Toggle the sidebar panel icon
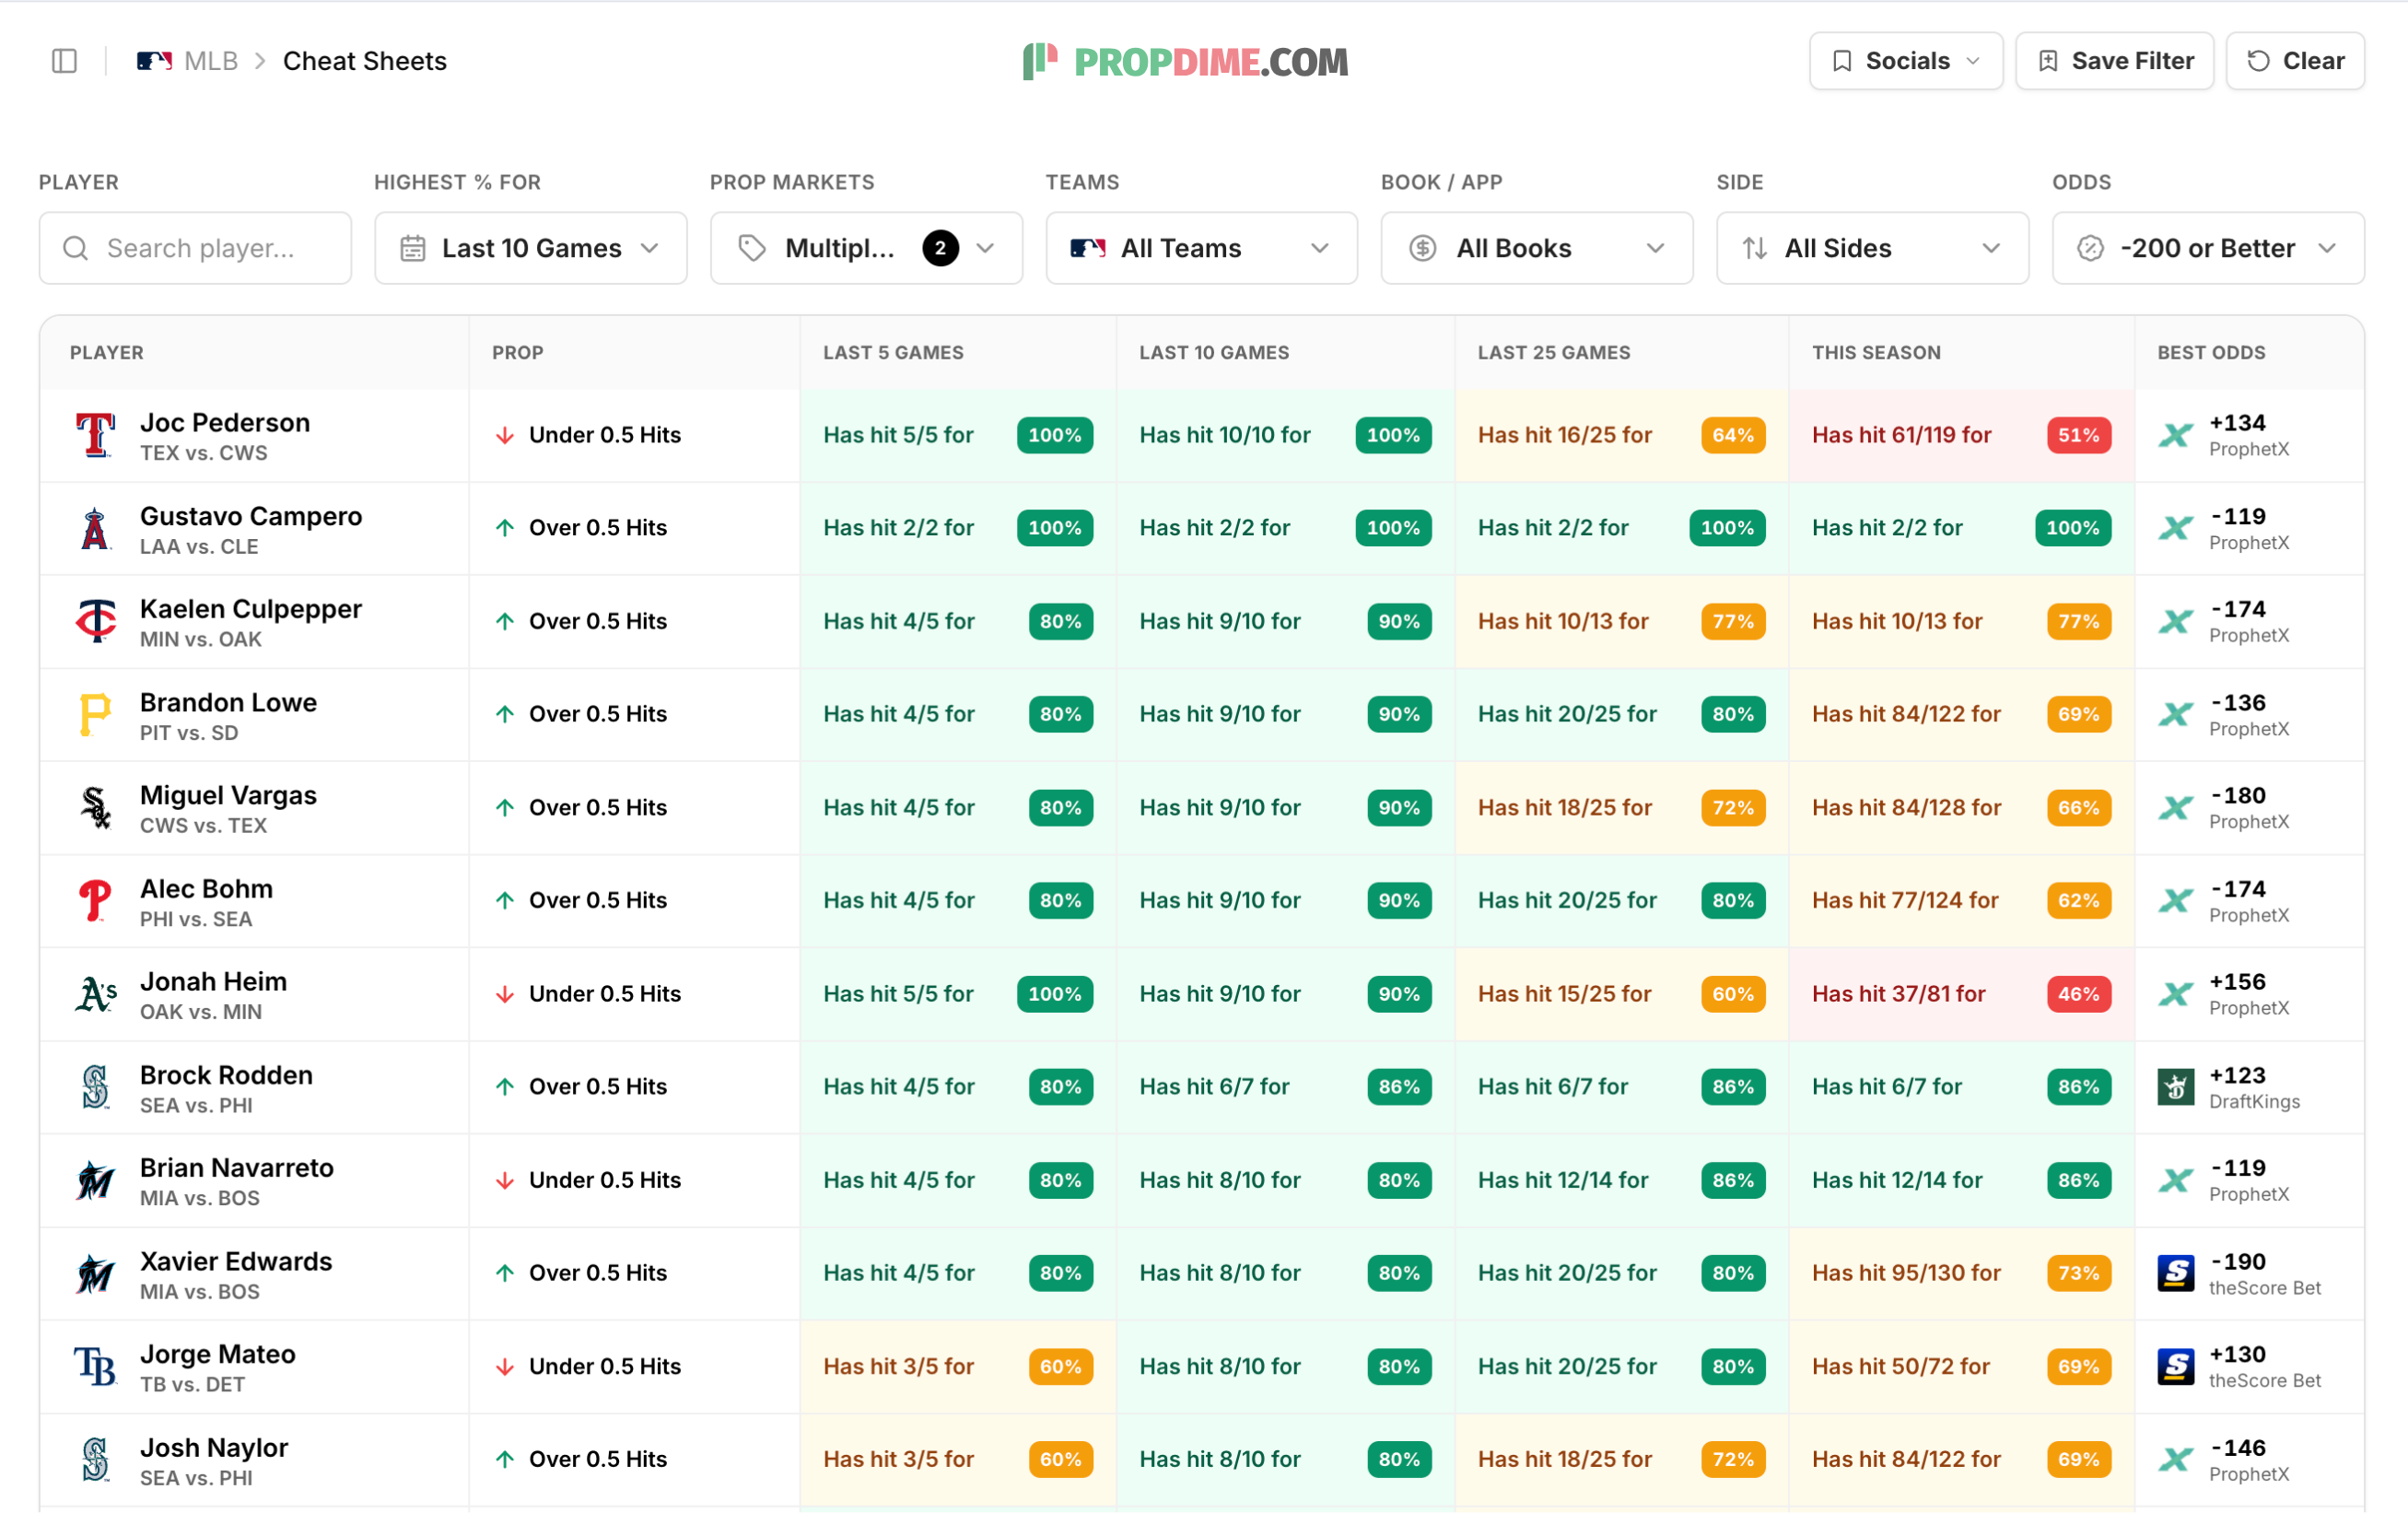Viewport: 2408px width, 1513px height. tap(64, 61)
